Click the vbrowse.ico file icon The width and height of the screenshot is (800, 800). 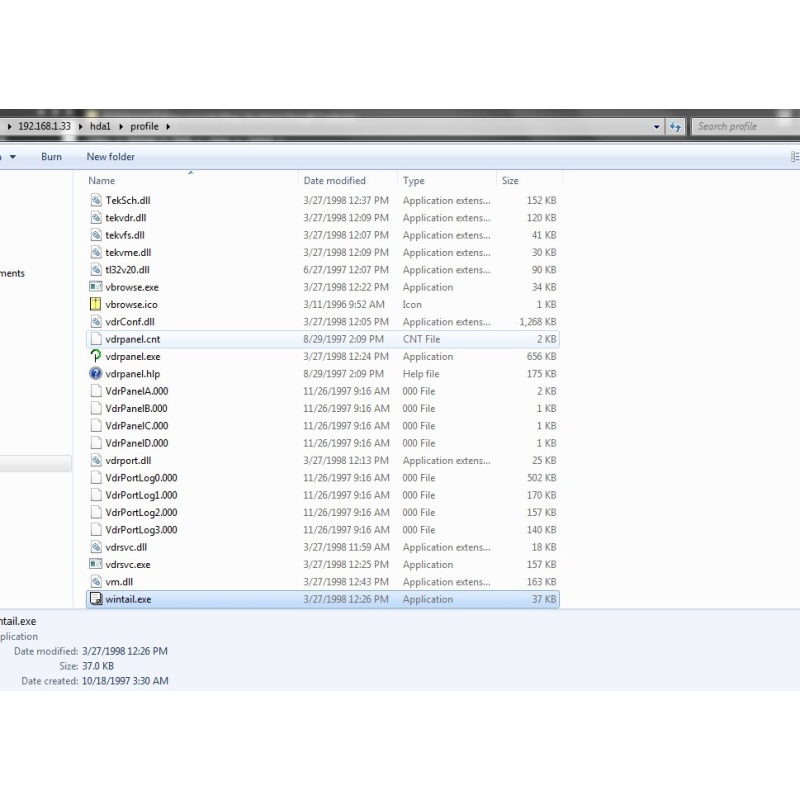click(x=96, y=305)
